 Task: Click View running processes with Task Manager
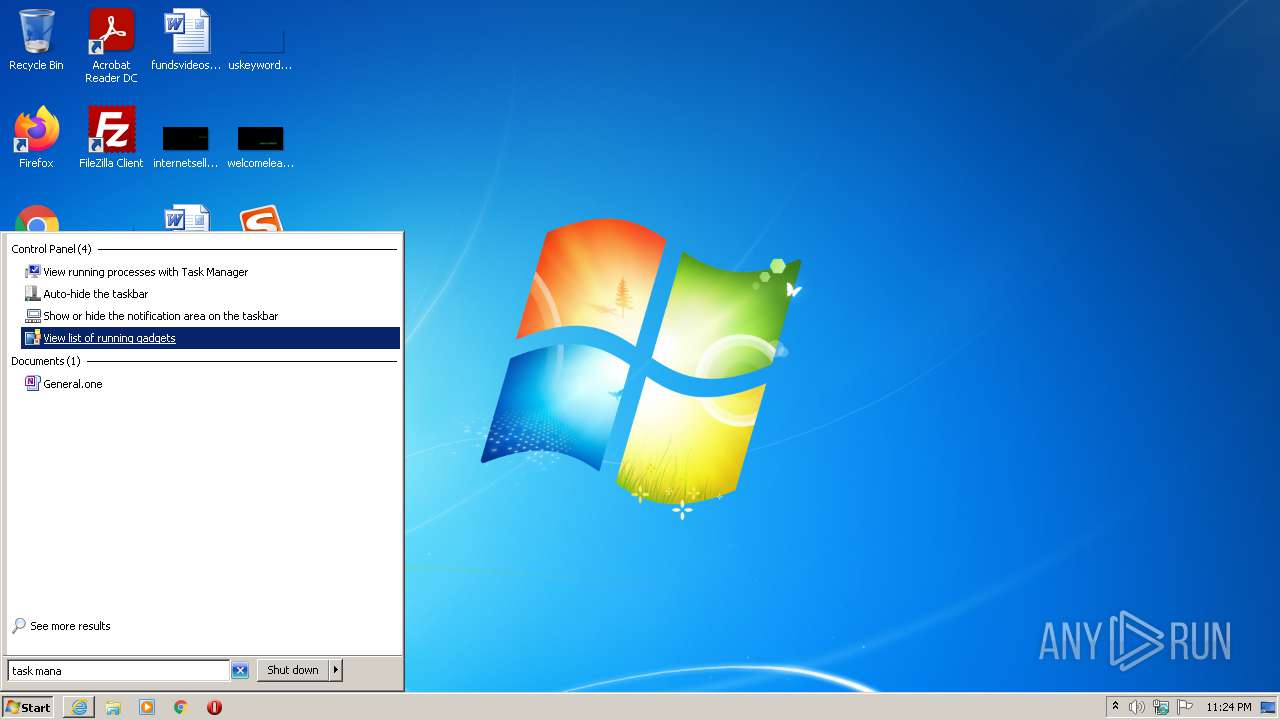(x=210, y=272)
